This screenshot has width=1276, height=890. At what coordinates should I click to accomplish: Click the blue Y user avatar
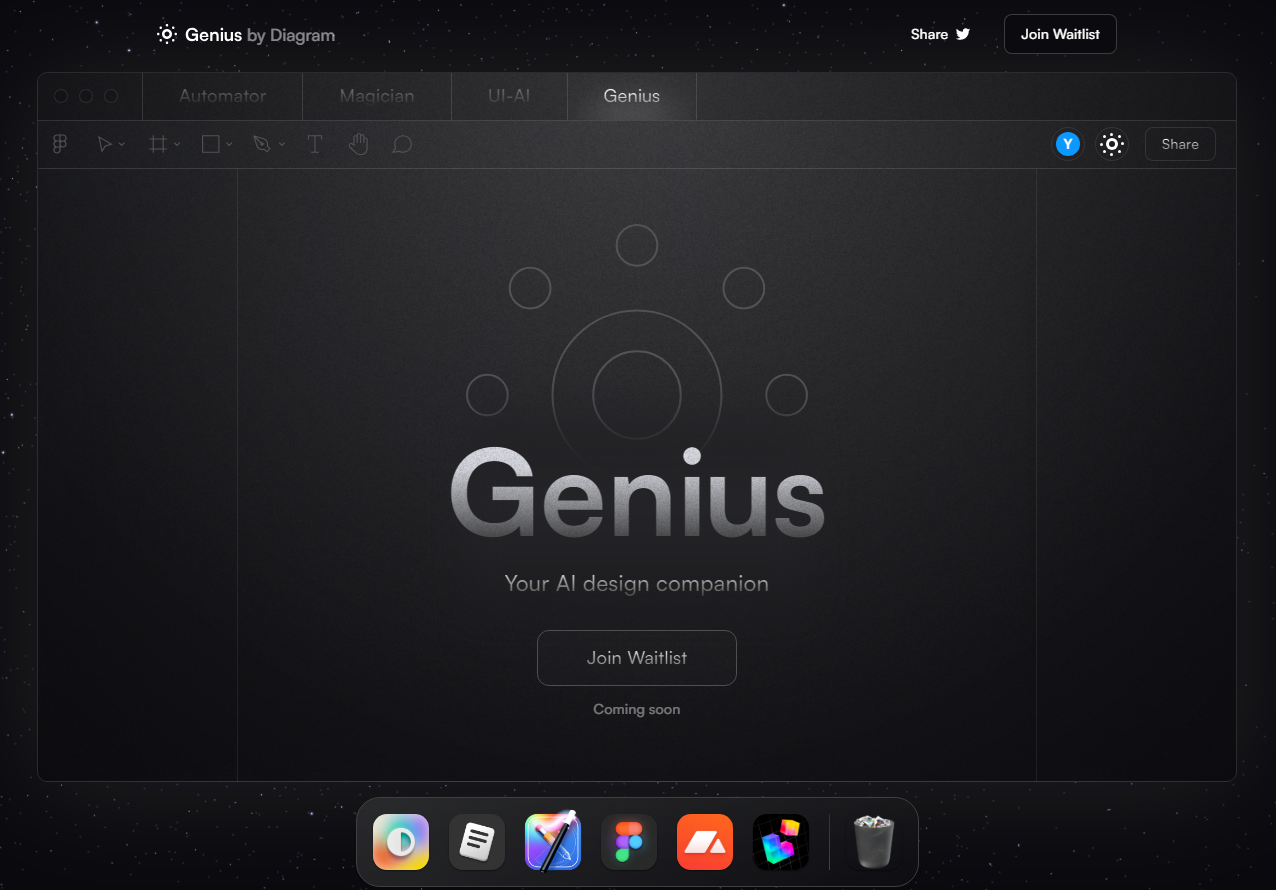tap(1068, 144)
